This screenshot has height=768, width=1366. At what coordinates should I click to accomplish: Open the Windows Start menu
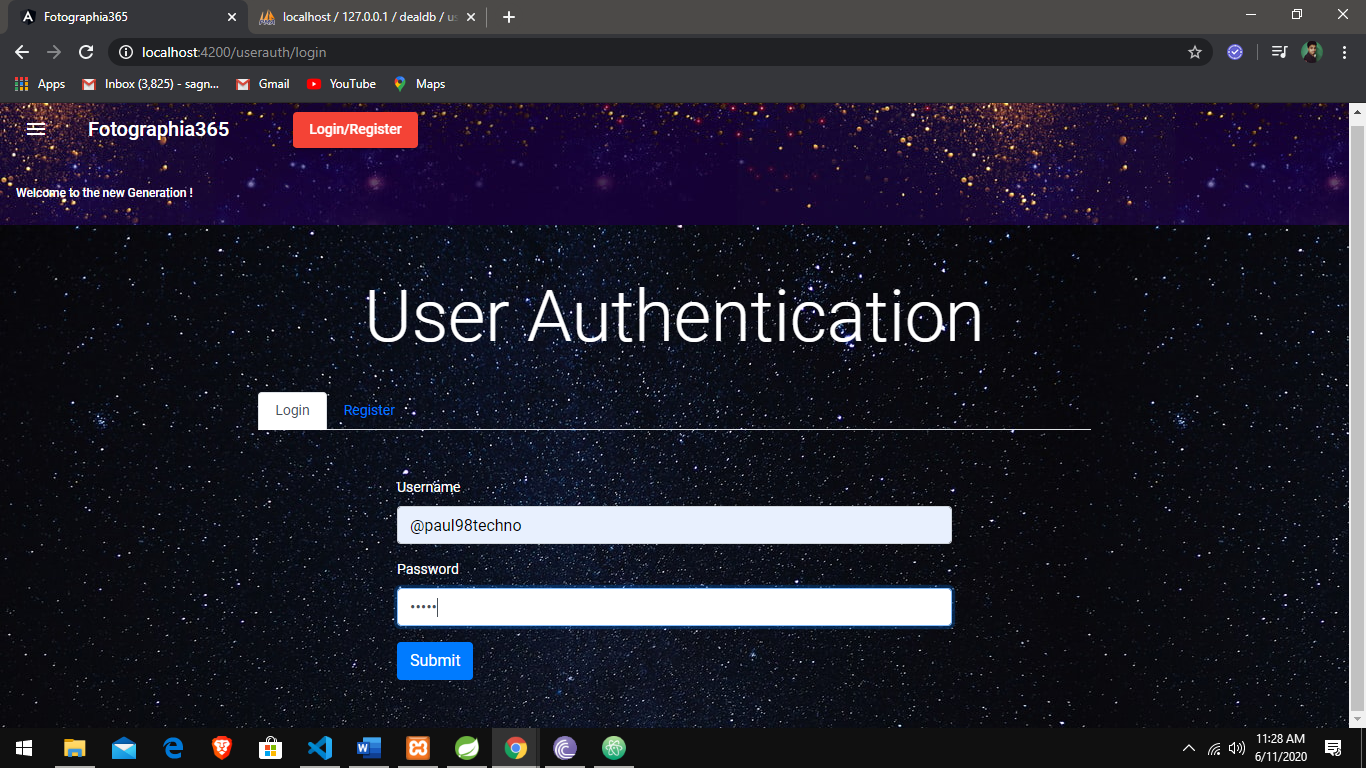coord(24,748)
